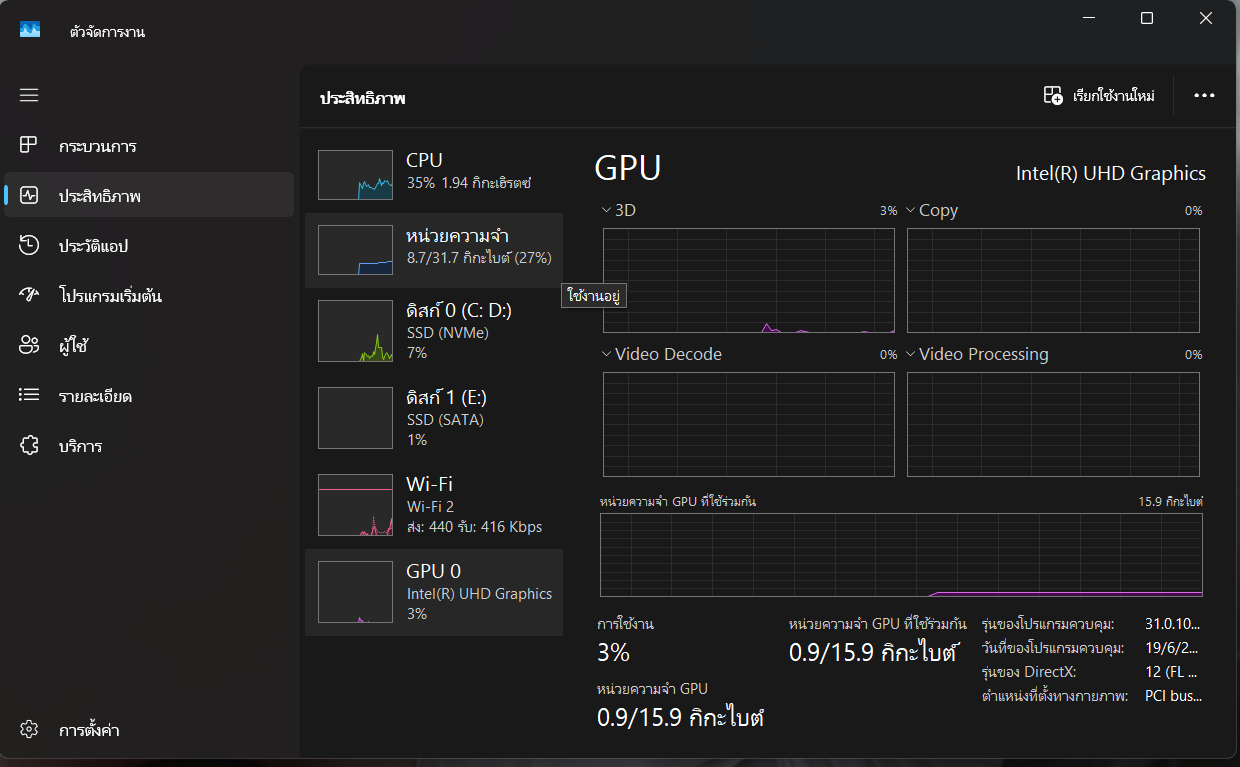The height and width of the screenshot is (767, 1240).
Task: Click the shared GPU memory graph
Action: (x=901, y=553)
